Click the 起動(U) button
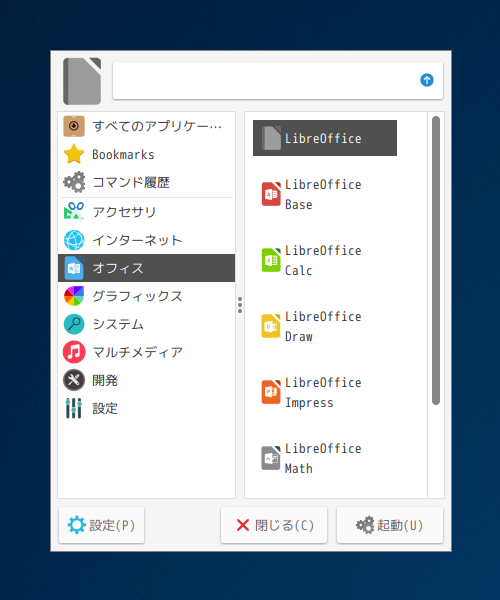Image resolution: width=500 pixels, height=600 pixels. [390, 525]
